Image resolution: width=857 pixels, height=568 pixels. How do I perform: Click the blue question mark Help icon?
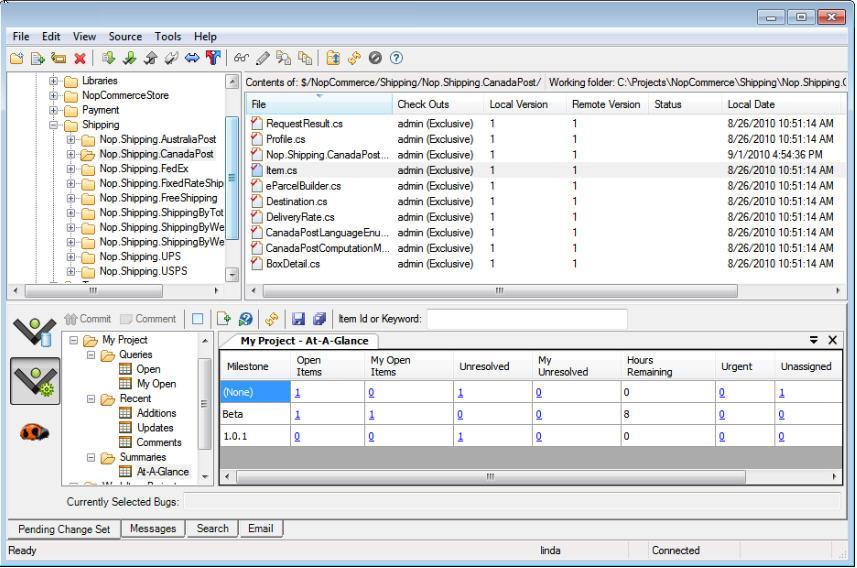[396, 57]
